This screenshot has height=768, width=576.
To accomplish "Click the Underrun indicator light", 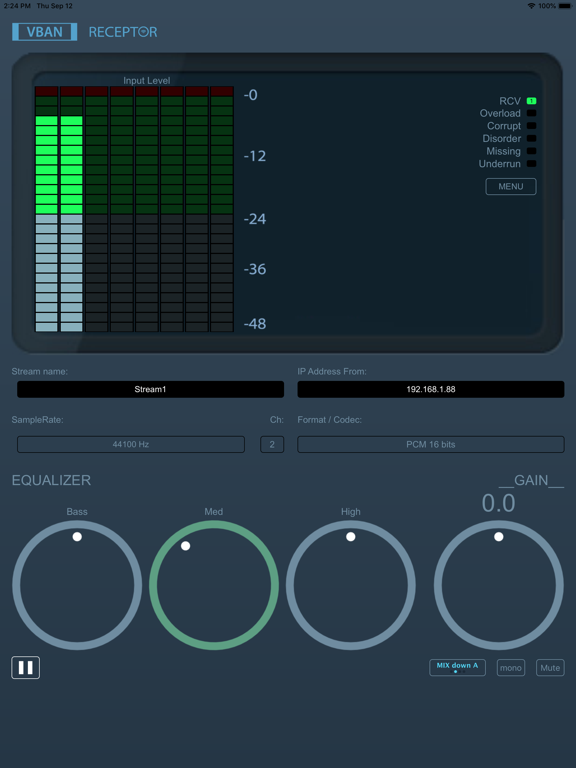I will pyautogui.click(x=531, y=164).
